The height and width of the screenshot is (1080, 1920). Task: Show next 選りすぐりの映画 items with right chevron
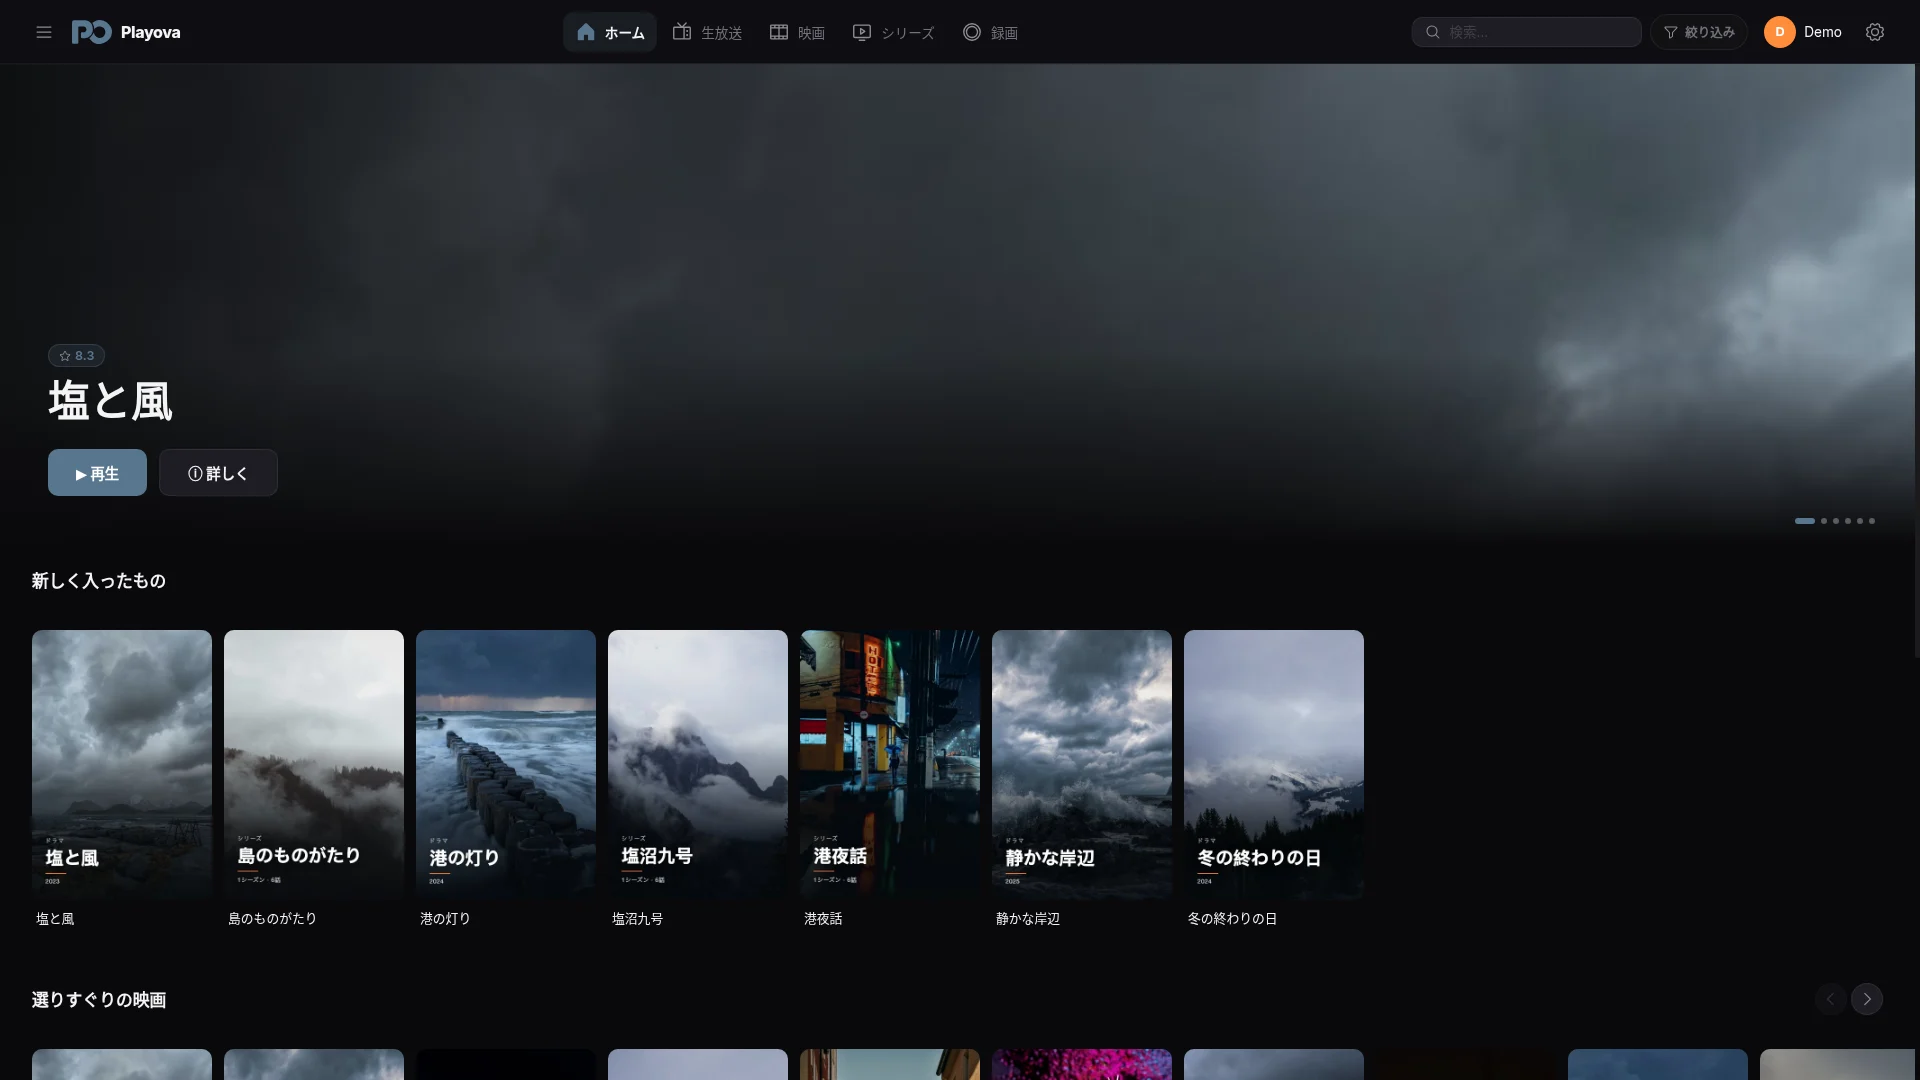pyautogui.click(x=1867, y=999)
